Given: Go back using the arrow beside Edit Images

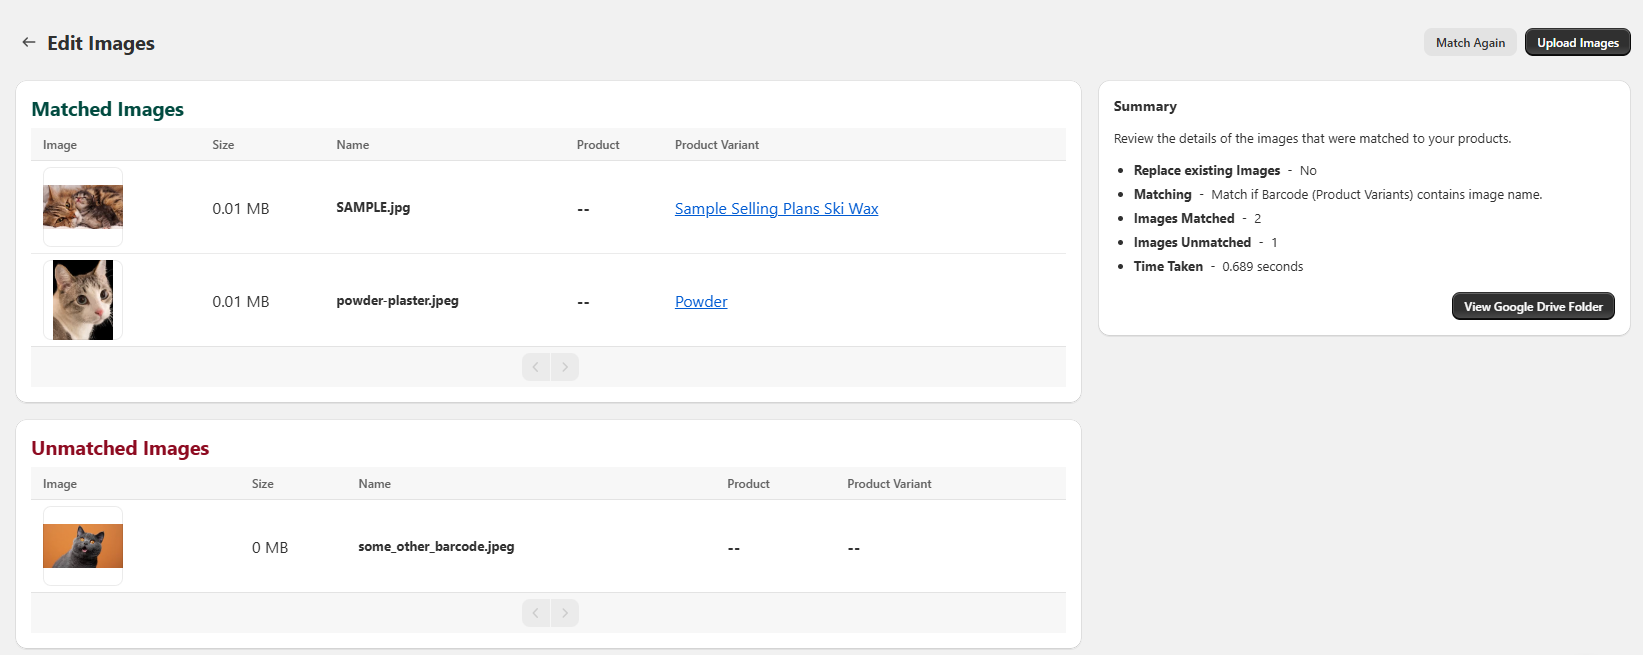Looking at the screenshot, I should [29, 42].
